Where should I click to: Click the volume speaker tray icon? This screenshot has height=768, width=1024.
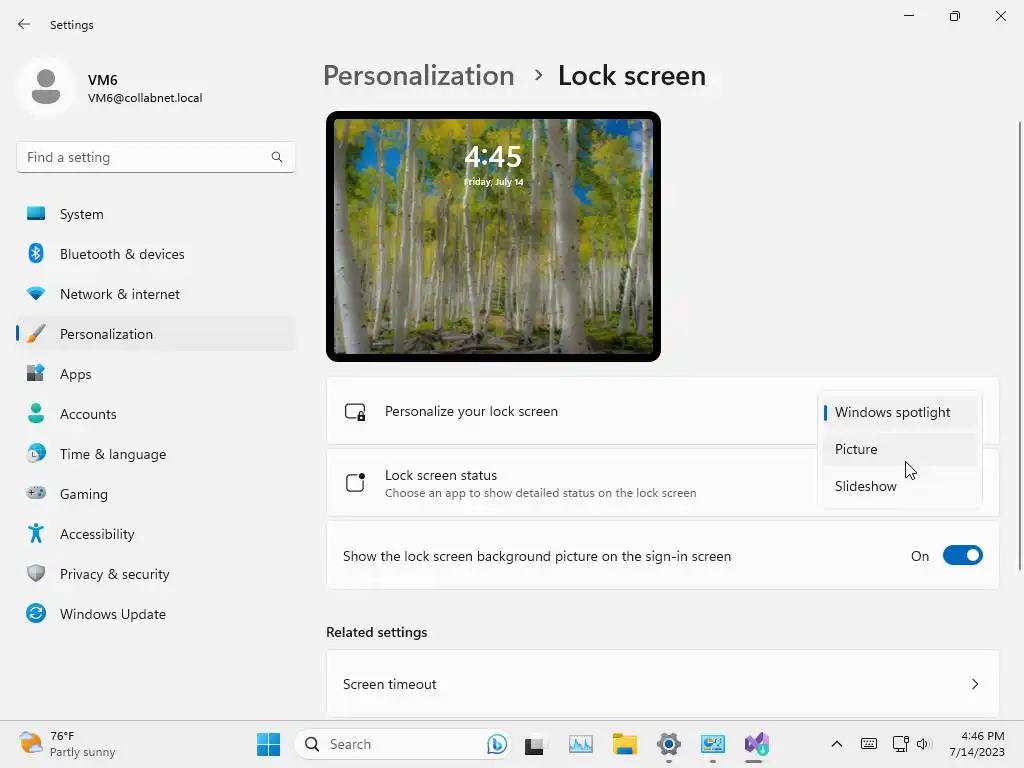(x=922, y=744)
